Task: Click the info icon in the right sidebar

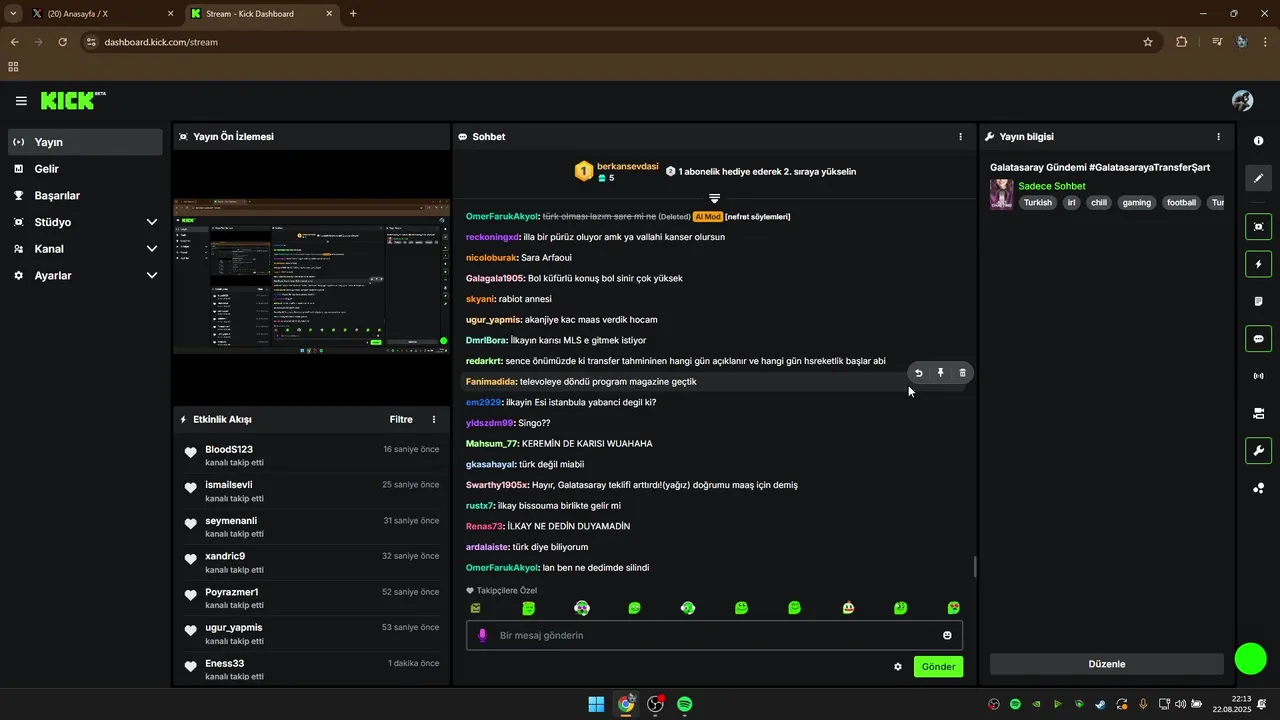Action: point(1258,141)
